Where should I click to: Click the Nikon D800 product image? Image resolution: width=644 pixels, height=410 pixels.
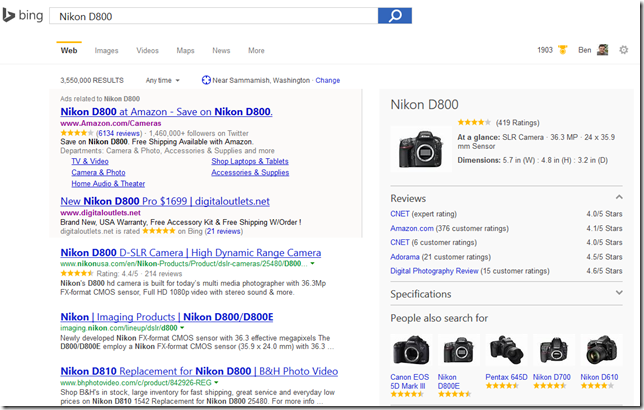click(x=421, y=148)
